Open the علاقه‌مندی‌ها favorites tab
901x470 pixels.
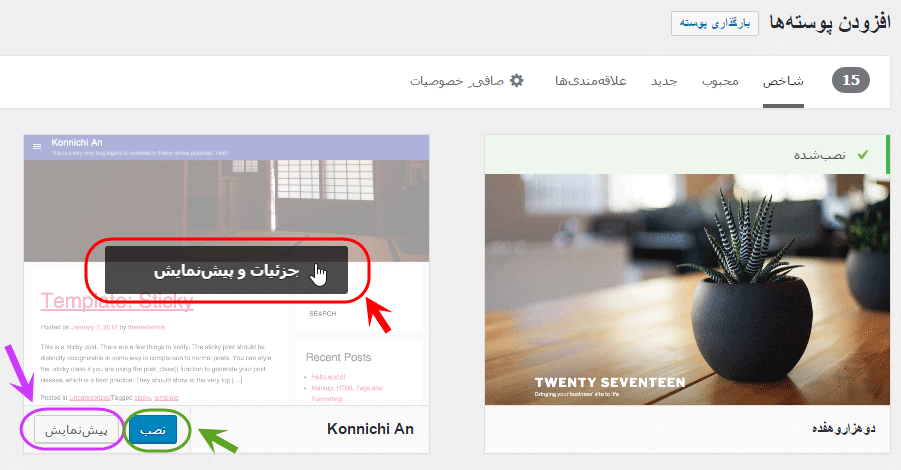pyautogui.click(x=591, y=81)
